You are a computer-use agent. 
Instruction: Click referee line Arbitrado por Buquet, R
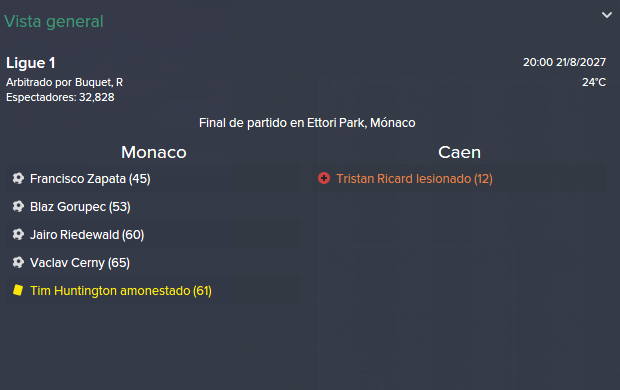[x=64, y=82]
